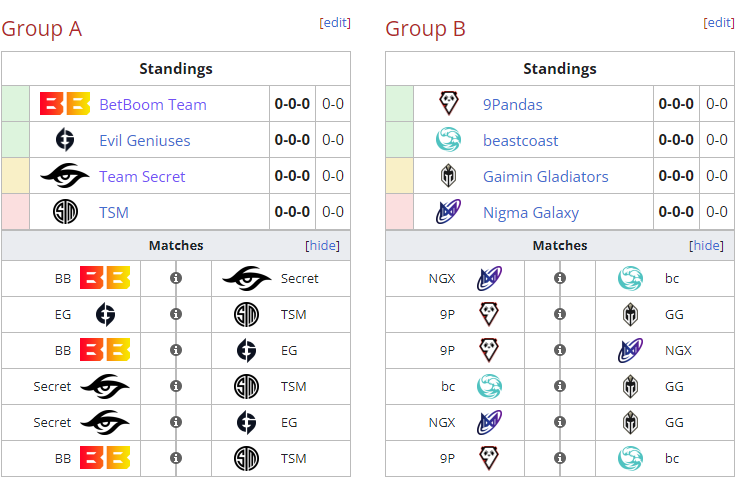
Task: Click TSM logo in Group A standings
Action: (x=65, y=212)
